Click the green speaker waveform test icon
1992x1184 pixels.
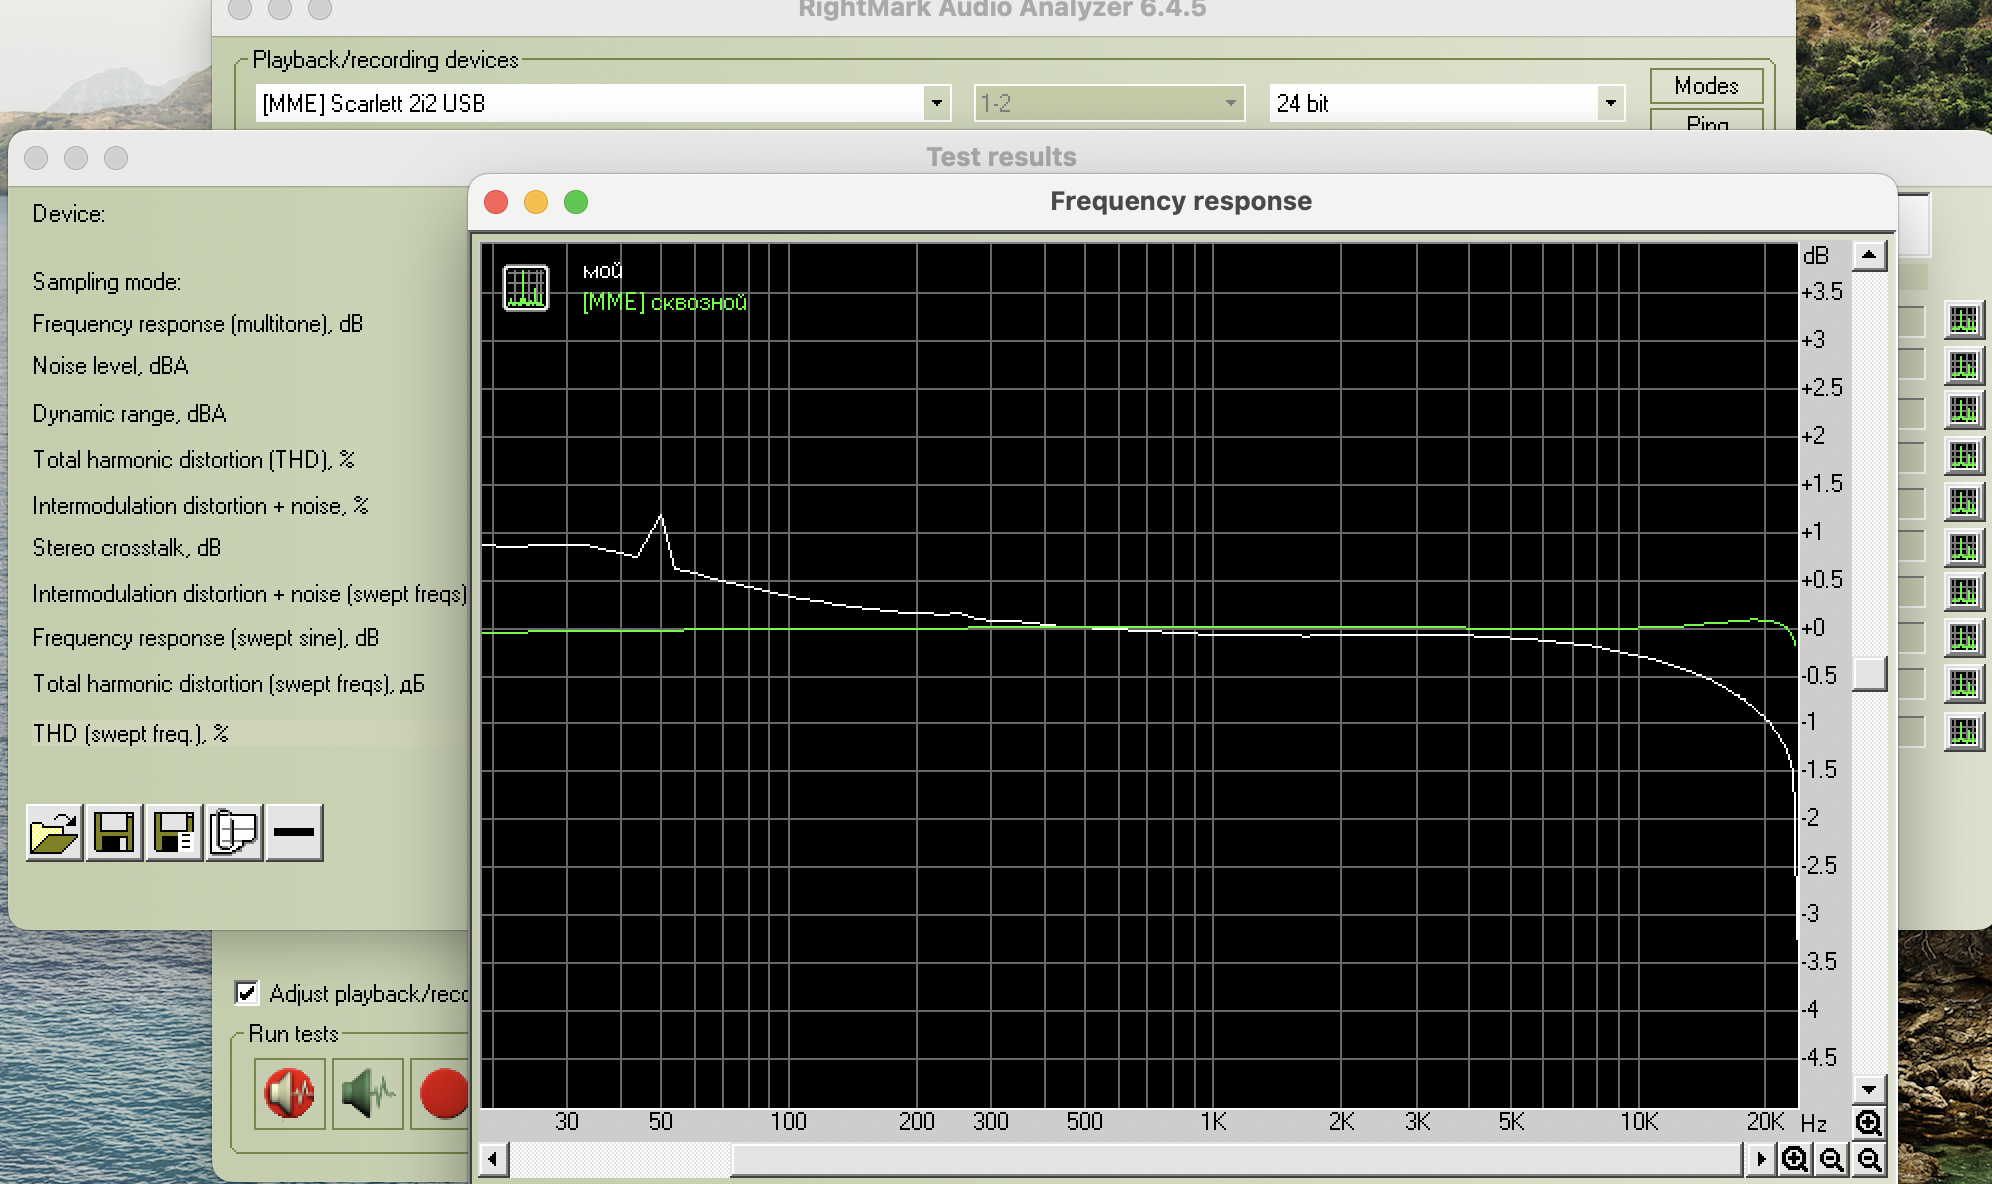(367, 1093)
